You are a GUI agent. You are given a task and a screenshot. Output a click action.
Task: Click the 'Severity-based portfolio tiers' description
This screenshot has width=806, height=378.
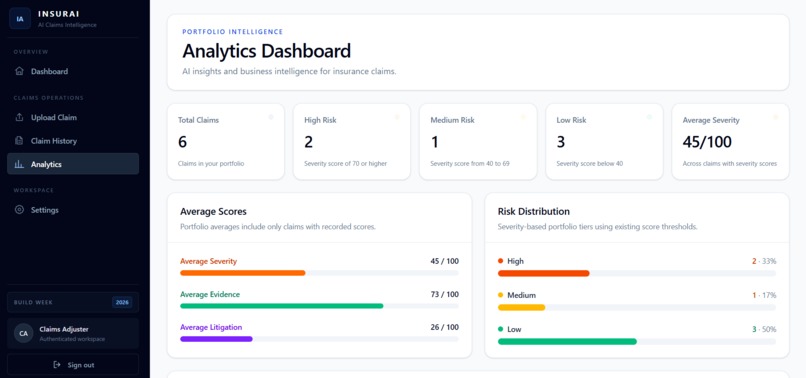[x=597, y=226]
